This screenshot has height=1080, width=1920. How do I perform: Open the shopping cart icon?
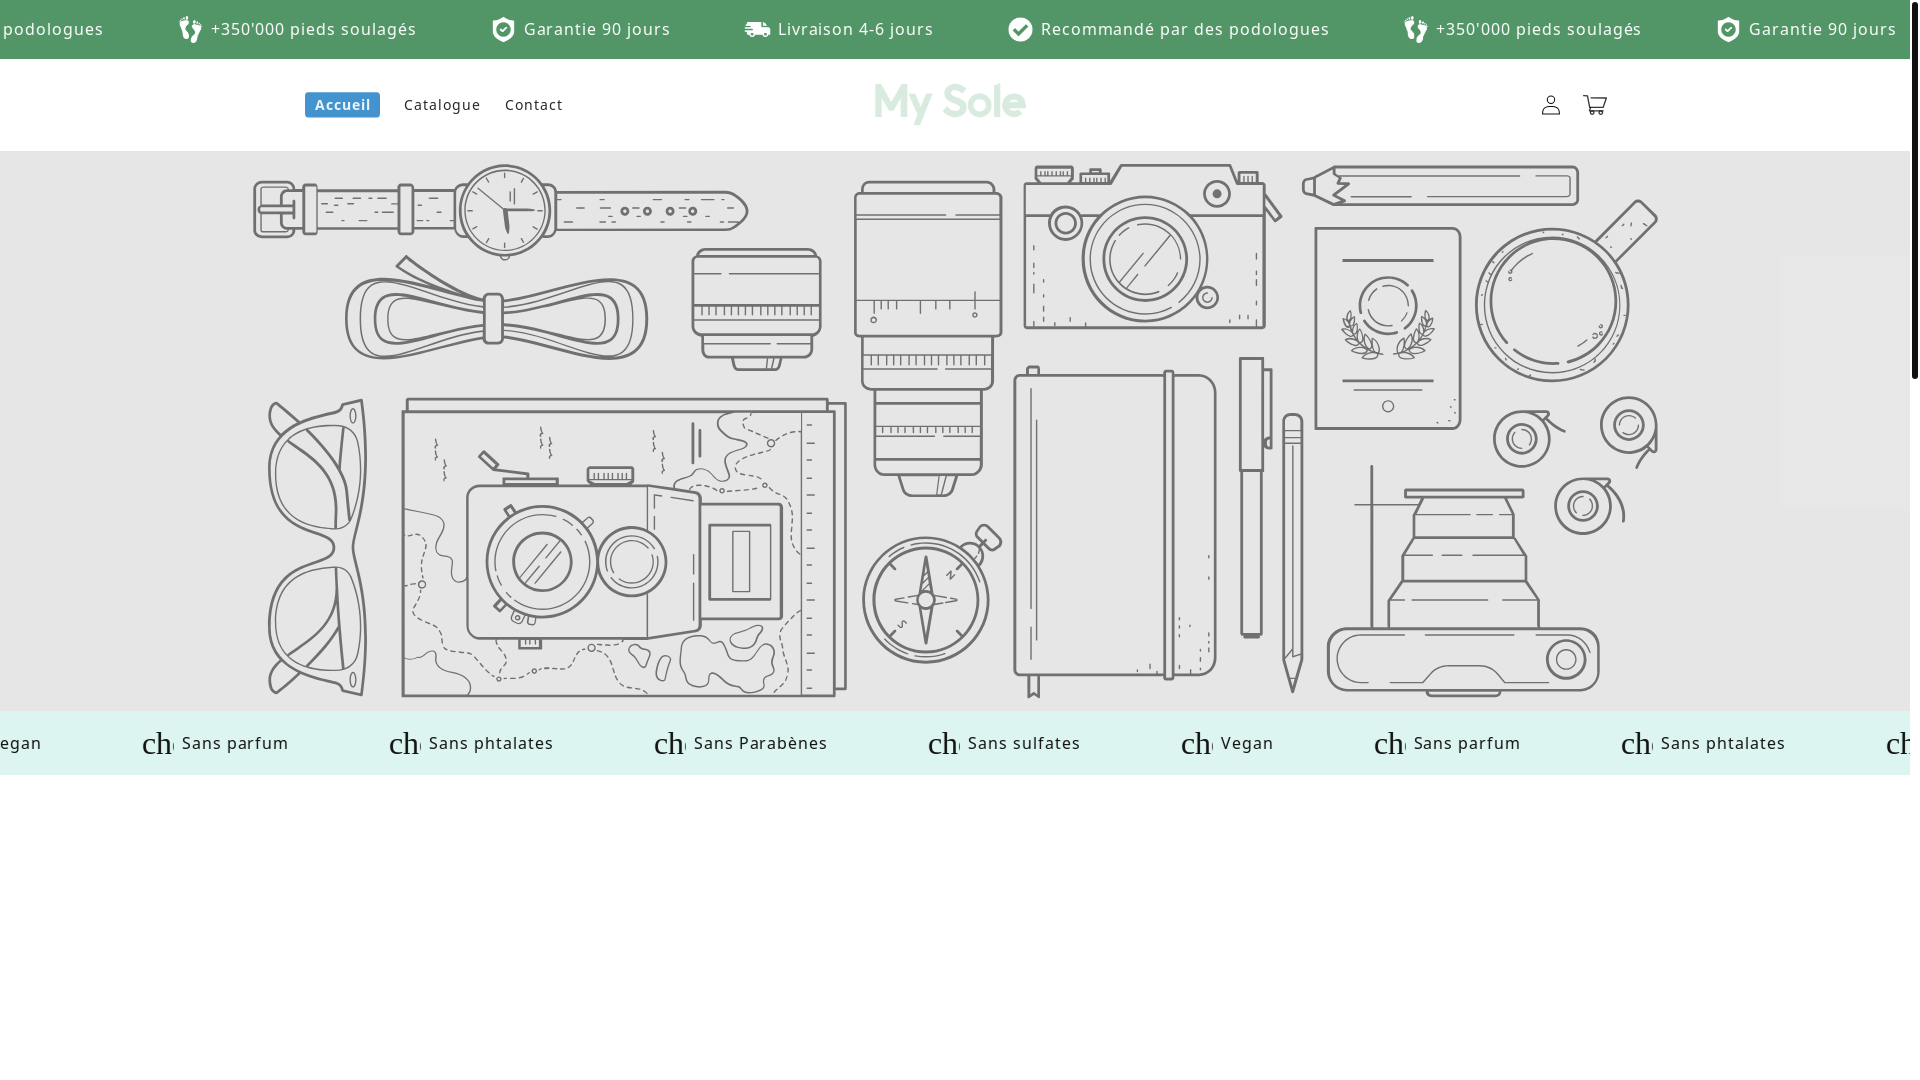[x=1594, y=105]
